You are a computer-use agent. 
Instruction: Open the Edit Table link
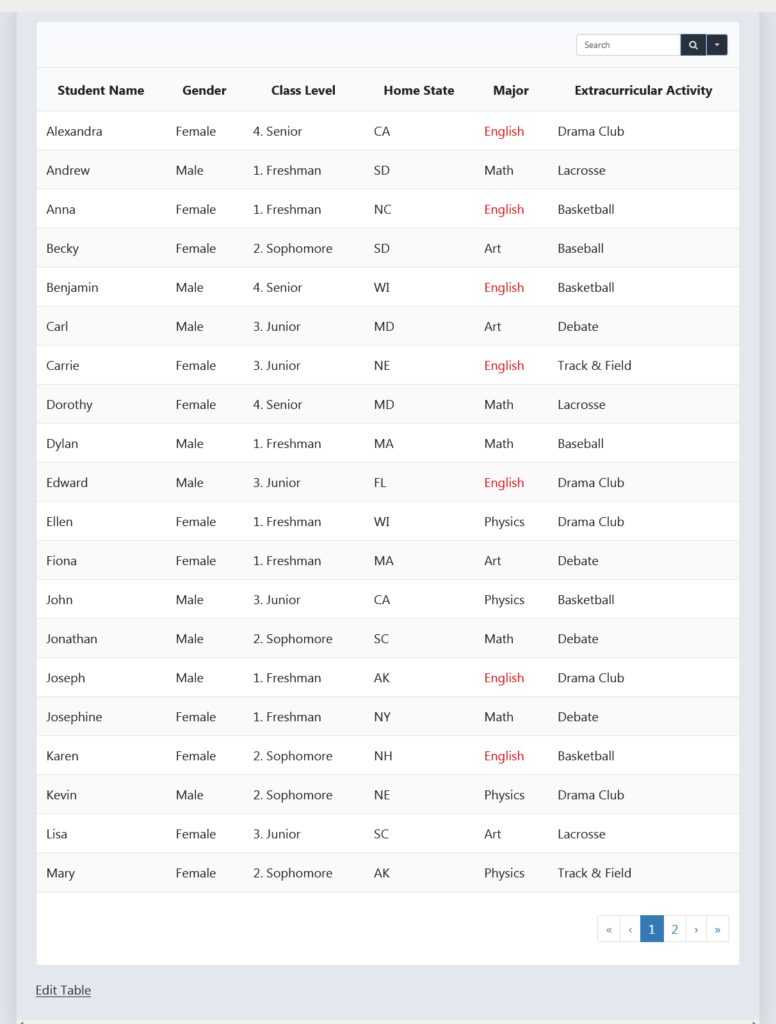click(62, 990)
